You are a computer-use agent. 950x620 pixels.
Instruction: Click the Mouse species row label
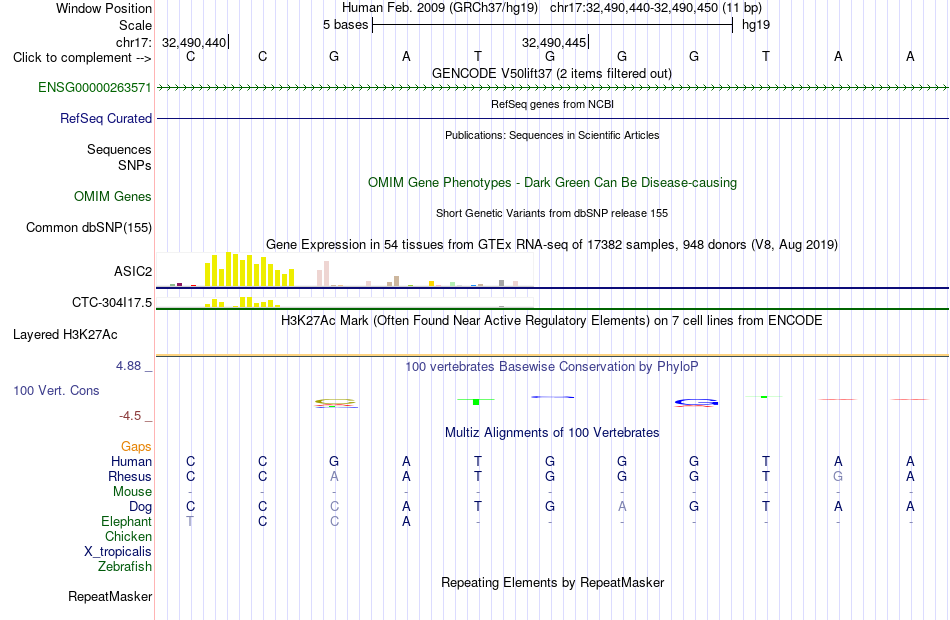pyautogui.click(x=132, y=492)
